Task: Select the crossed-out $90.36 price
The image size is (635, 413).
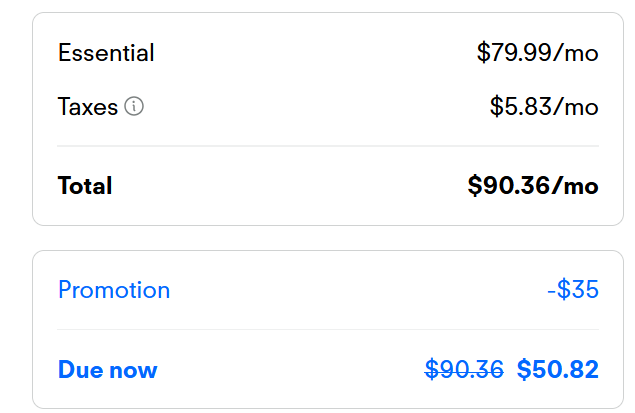Action: click(x=464, y=370)
